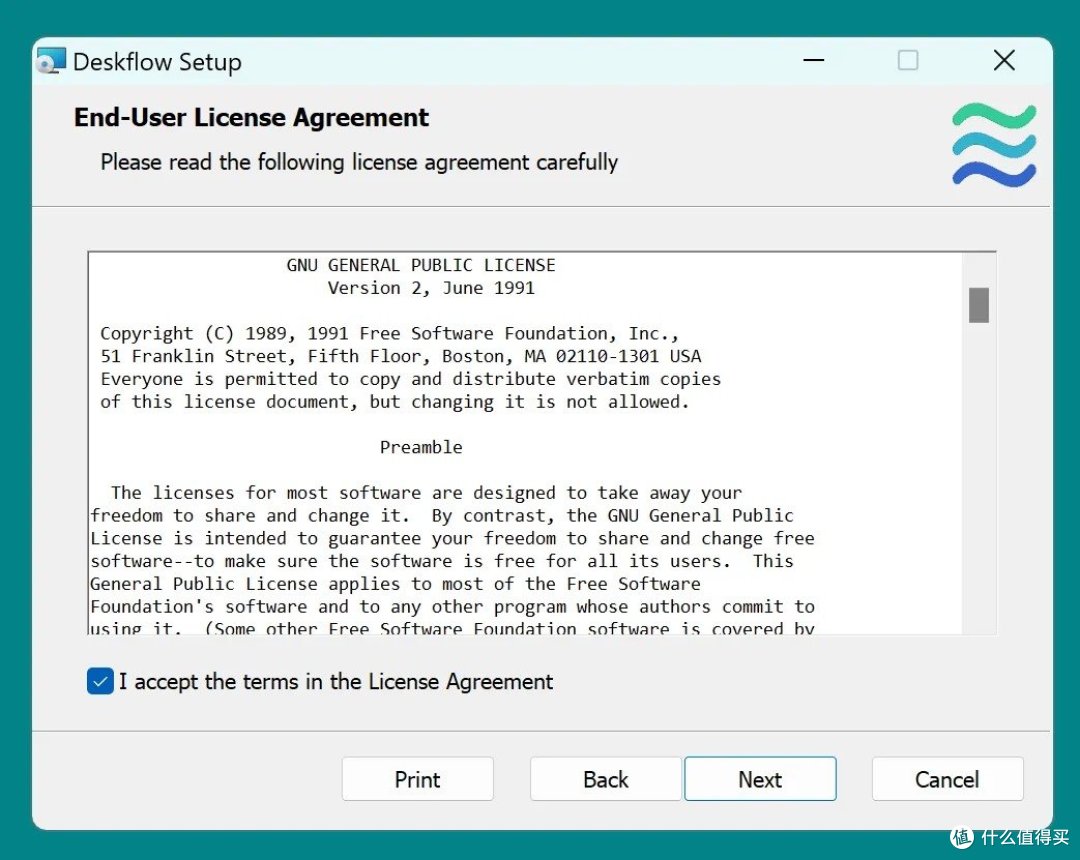This screenshot has height=860, width=1080.
Task: Click the 'License is intended to guarantee' line
Action: click(x=453, y=538)
